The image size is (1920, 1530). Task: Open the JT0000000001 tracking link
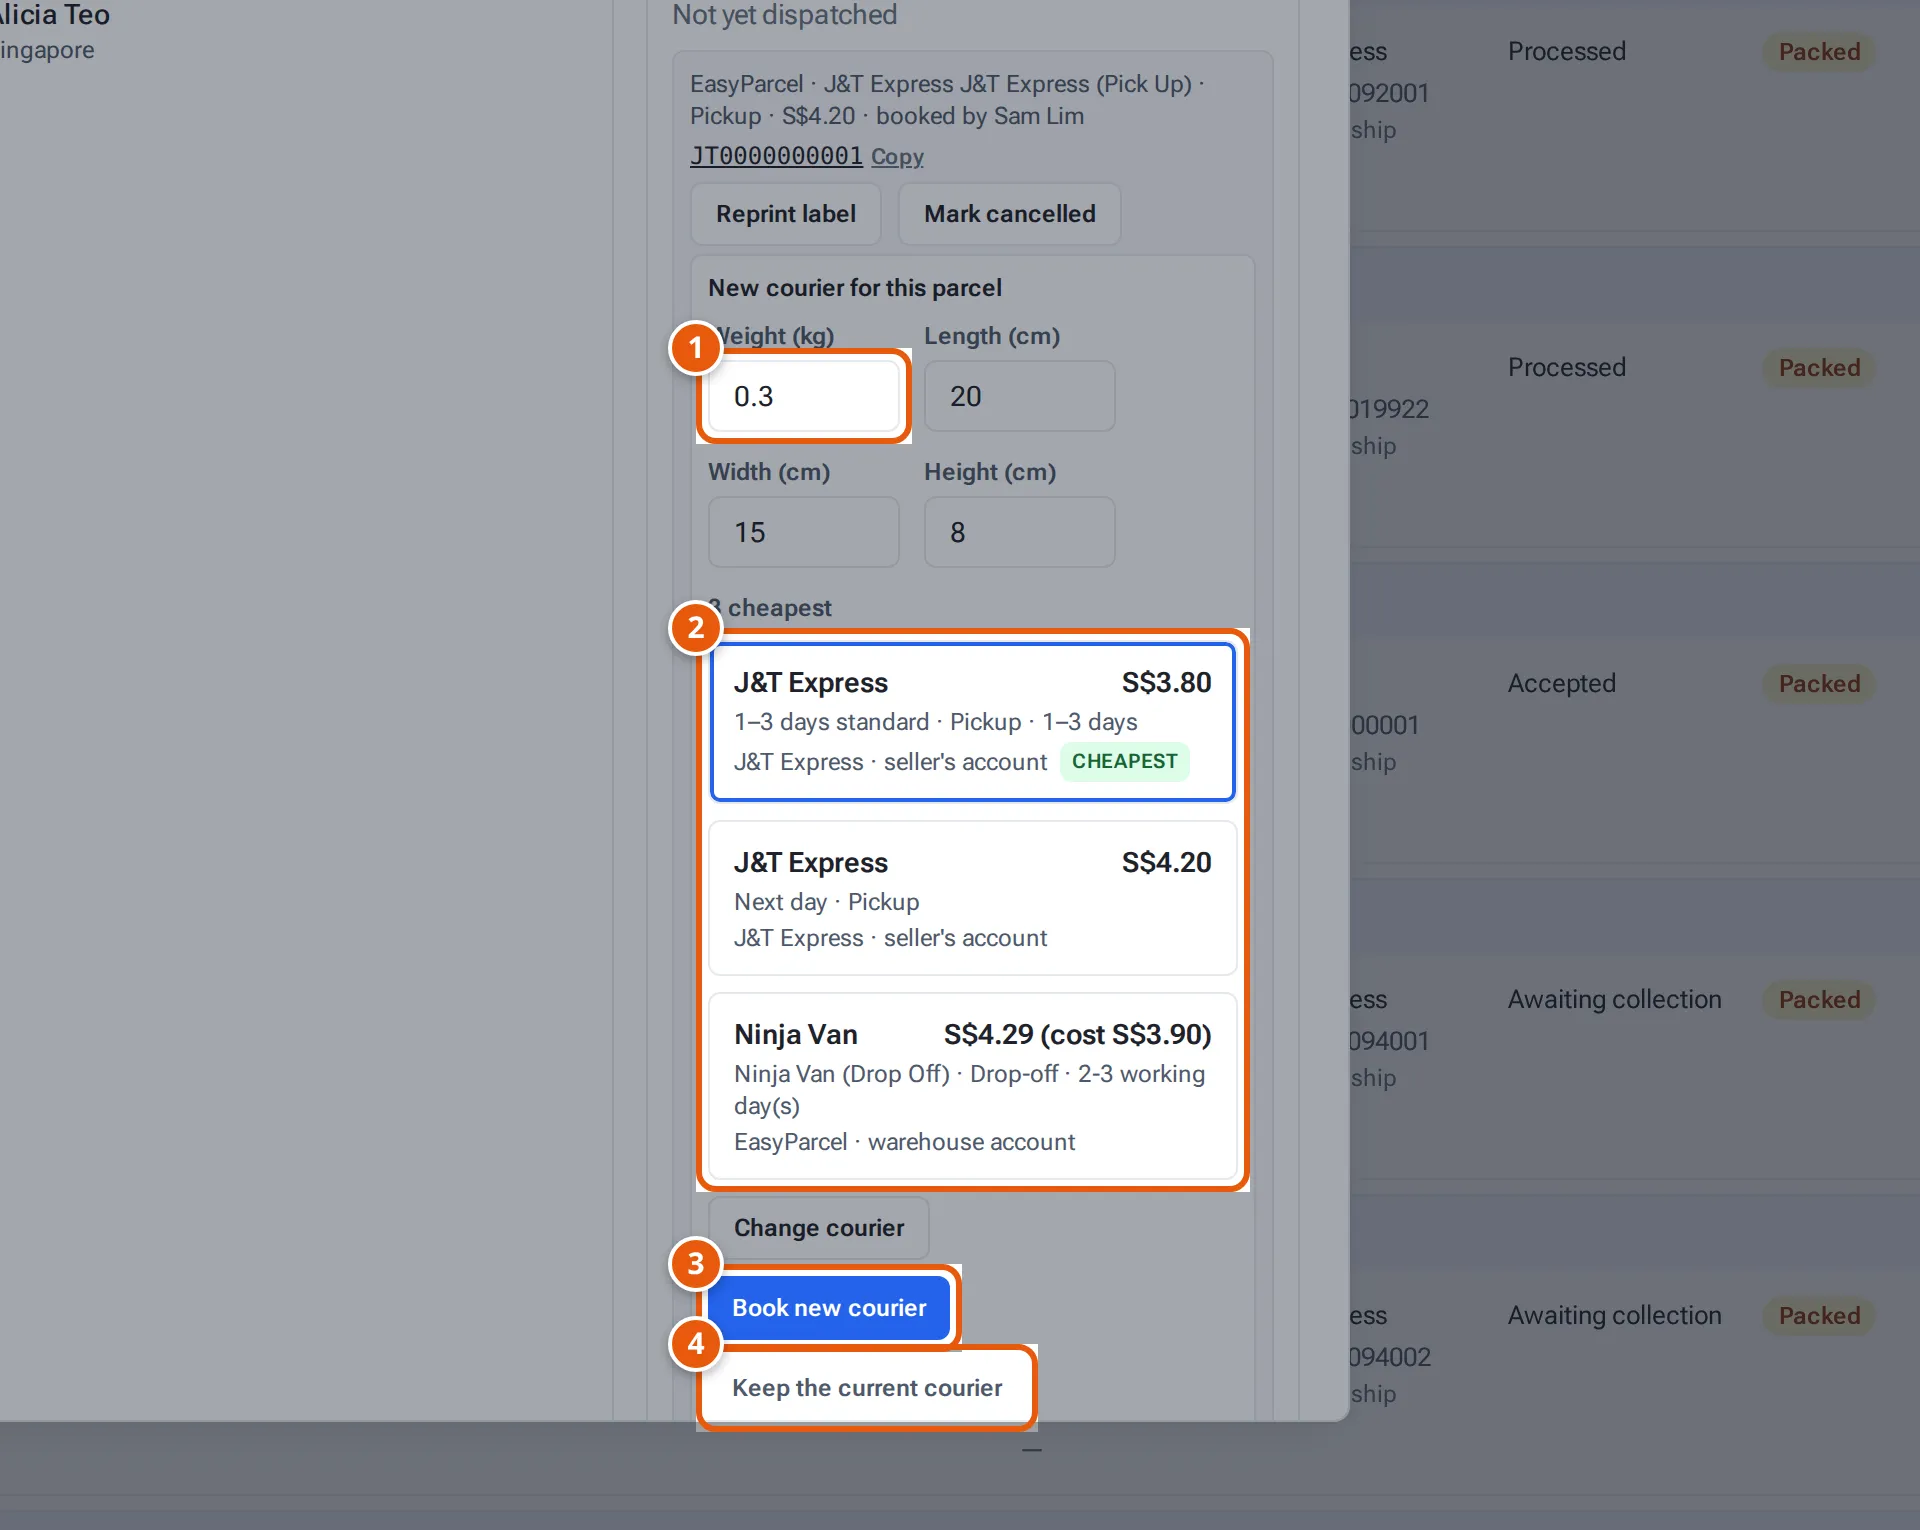coord(776,156)
